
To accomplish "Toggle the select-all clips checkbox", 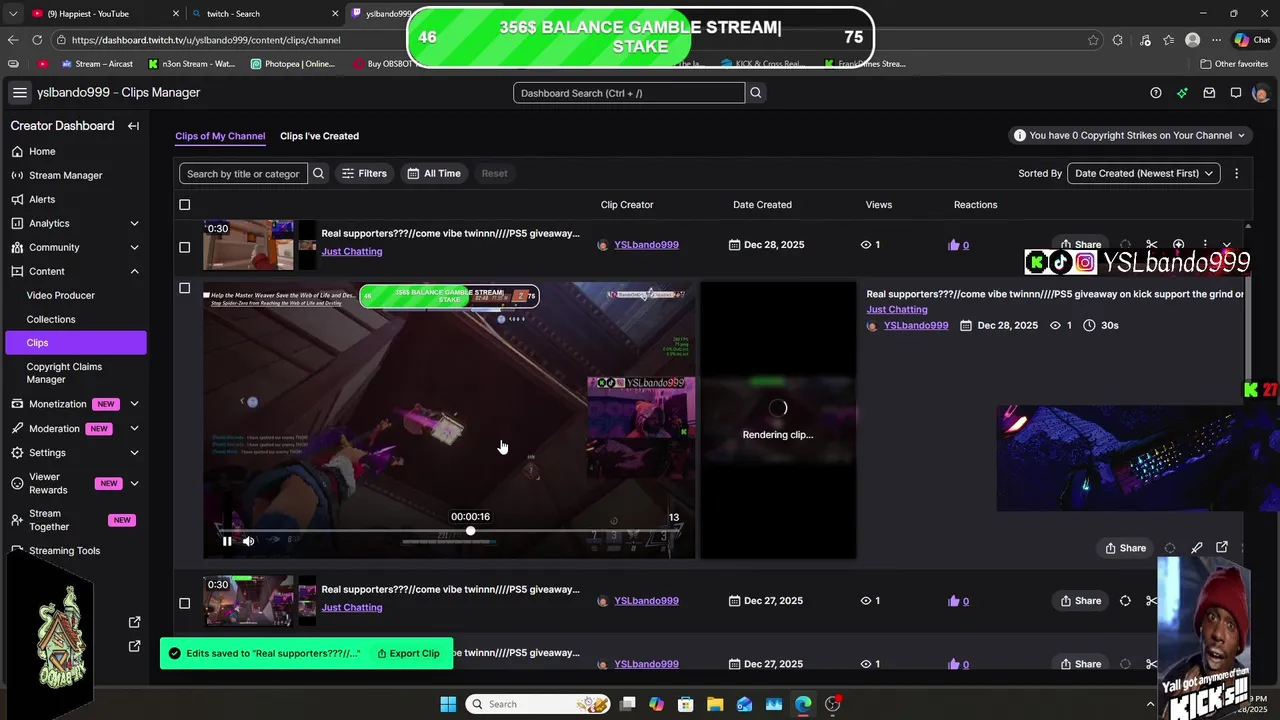I will pyautogui.click(x=184, y=205).
